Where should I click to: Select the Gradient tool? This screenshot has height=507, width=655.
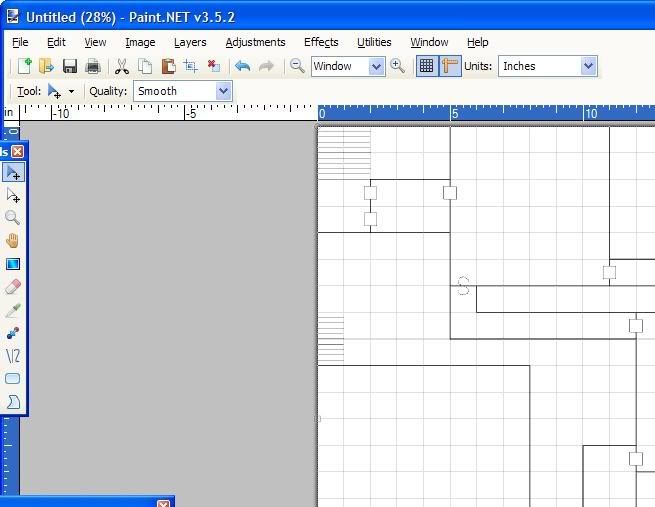pos(13,264)
